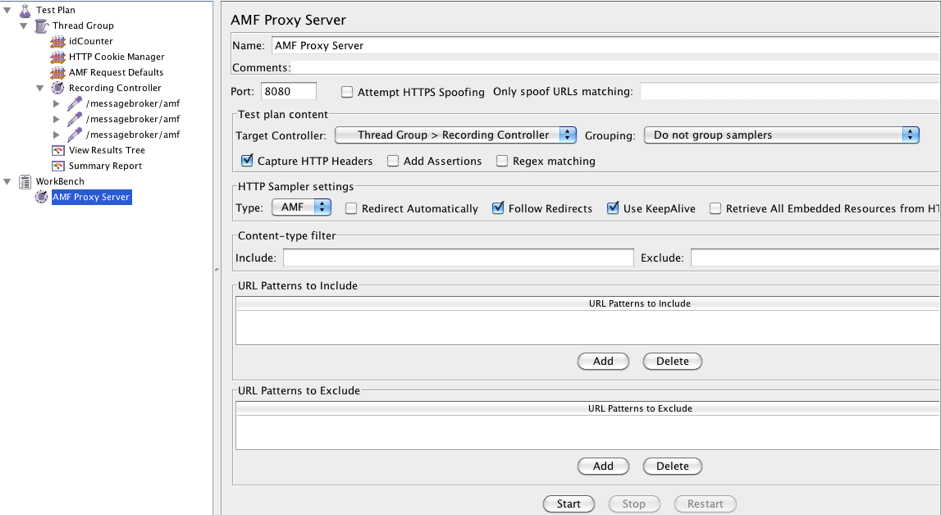Screen dimensions: 941x515
Task: Uncheck Capture HTTP Headers
Action: point(247,160)
